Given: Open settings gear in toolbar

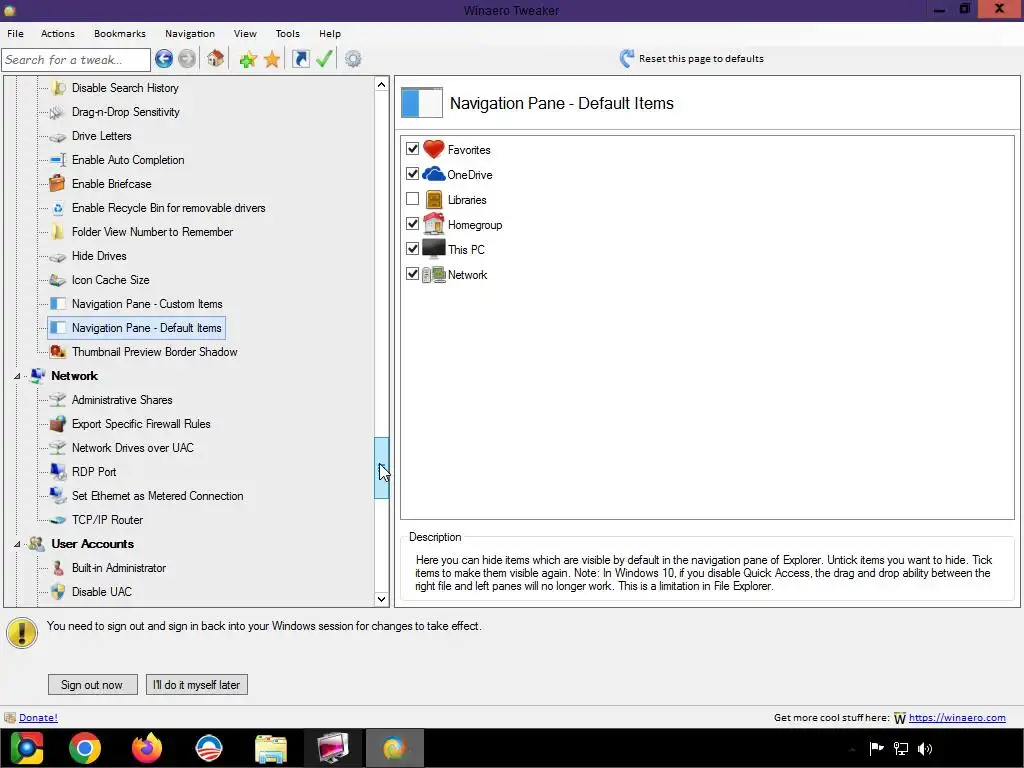Looking at the screenshot, I should [353, 59].
